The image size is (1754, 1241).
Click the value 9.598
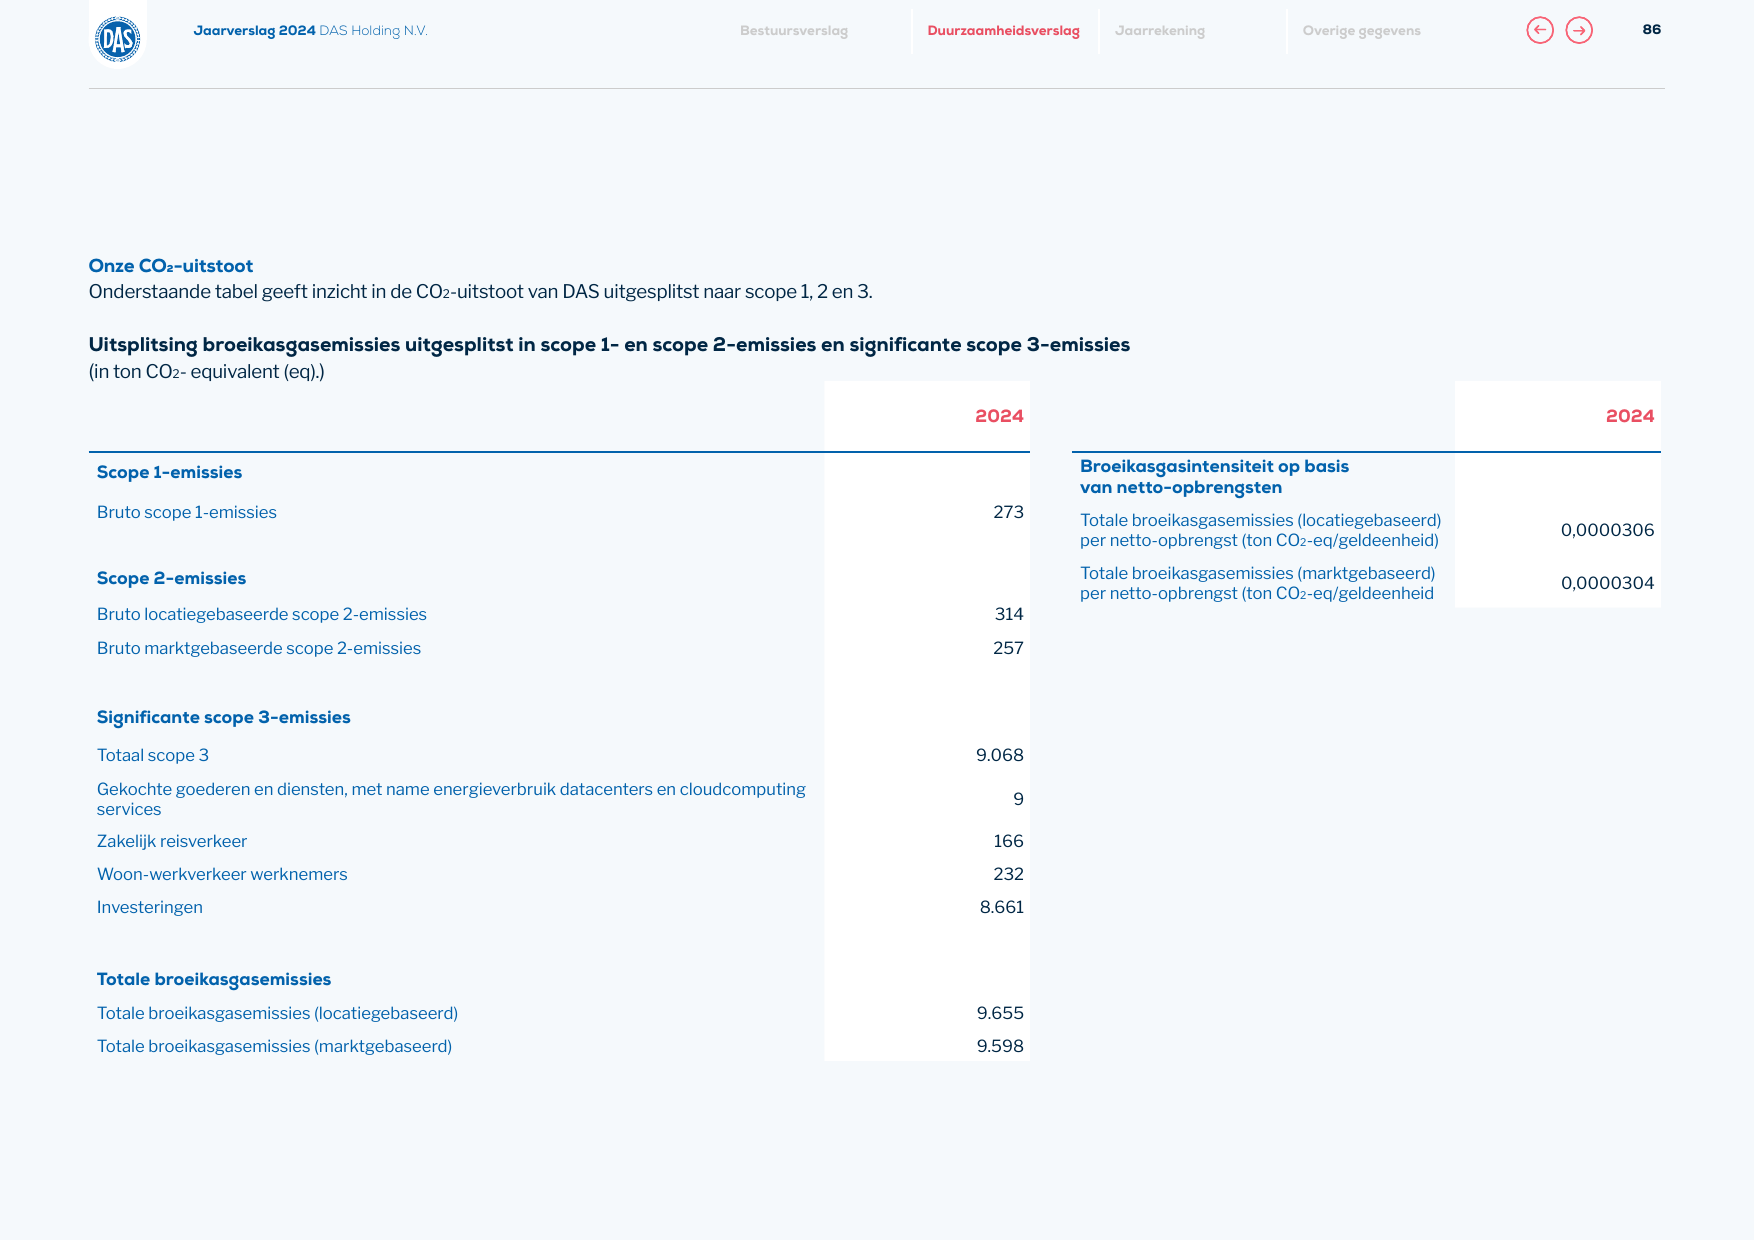(1000, 1046)
